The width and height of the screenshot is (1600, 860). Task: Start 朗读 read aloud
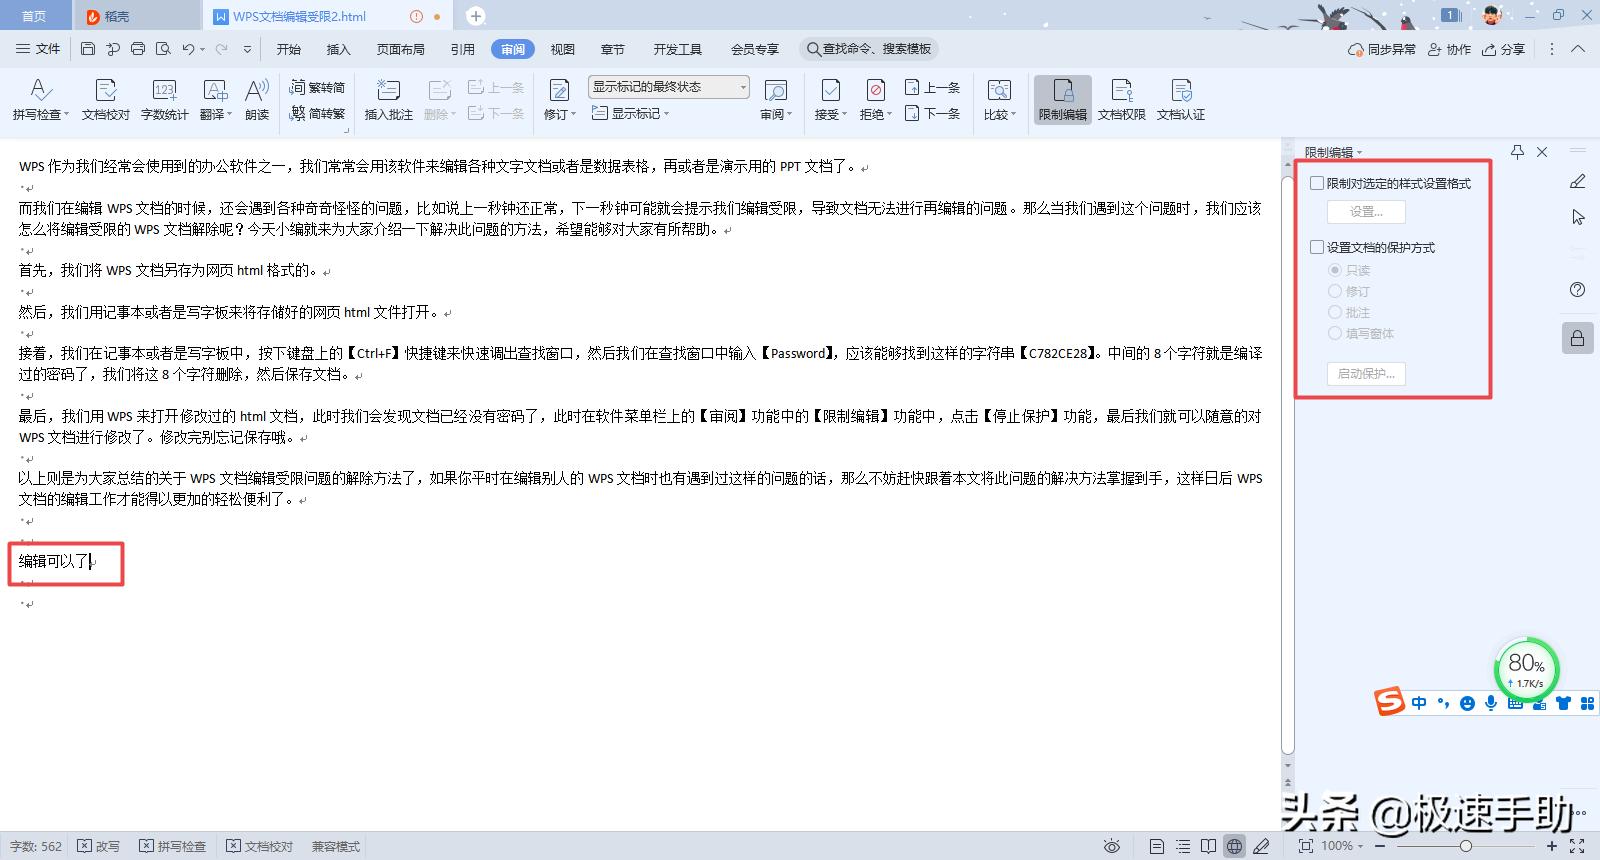(257, 100)
